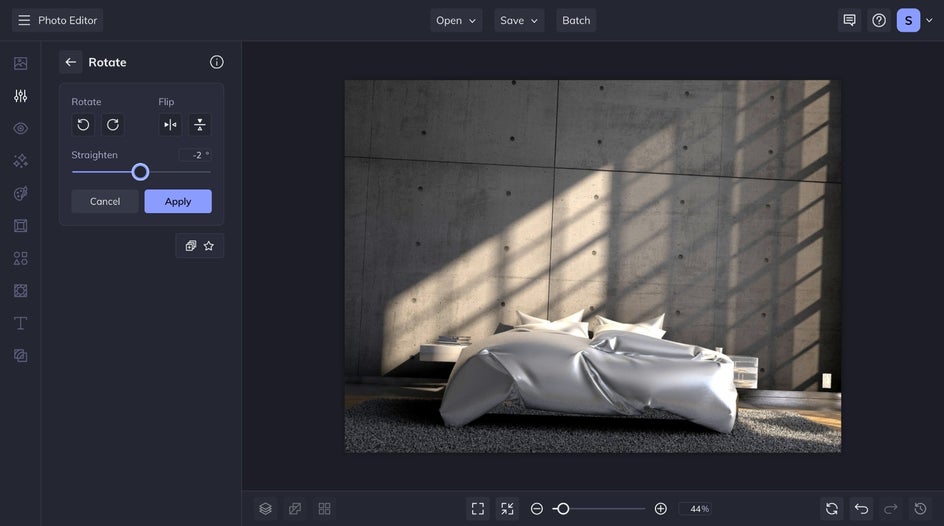Go back from the Rotate panel
Screen dimensions: 944x526
pyautogui.click(x=70, y=62)
